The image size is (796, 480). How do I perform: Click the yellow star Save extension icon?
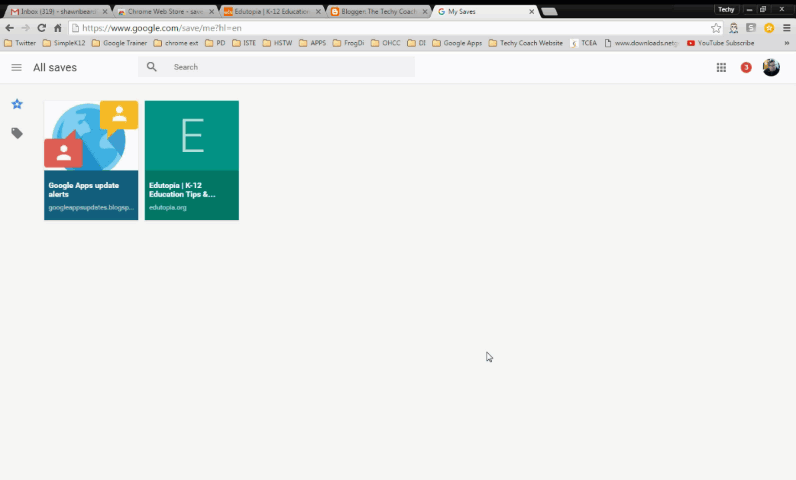(769, 28)
